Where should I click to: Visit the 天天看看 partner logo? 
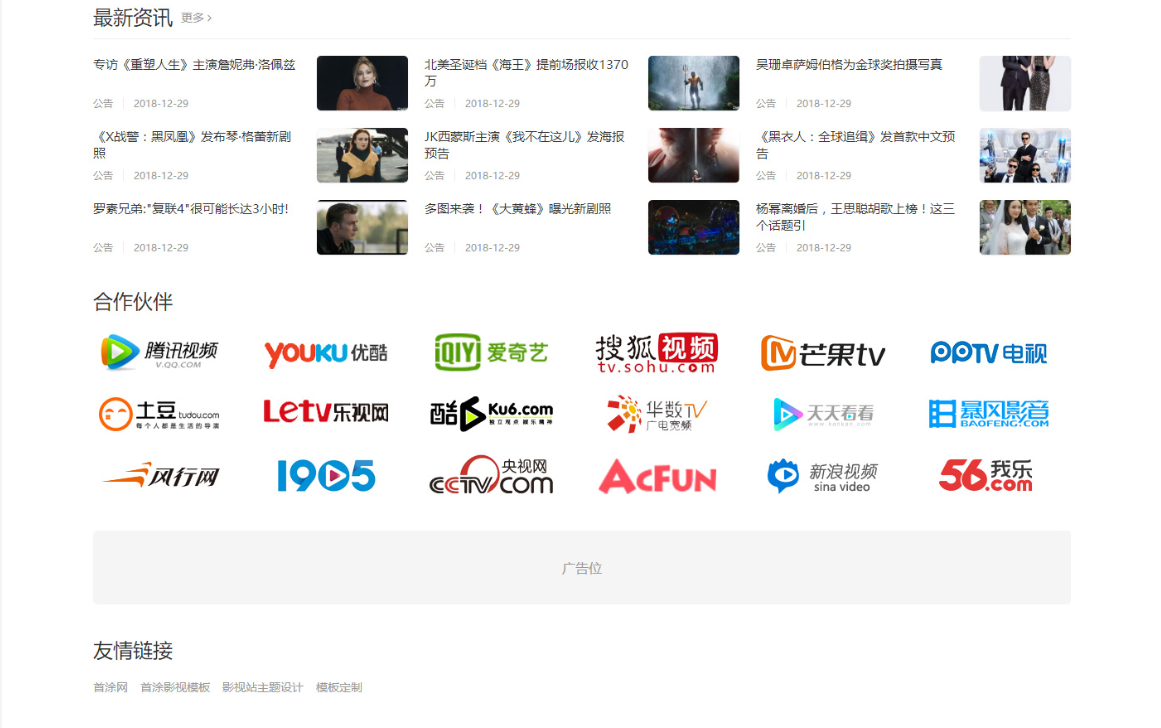pyautogui.click(x=823, y=413)
